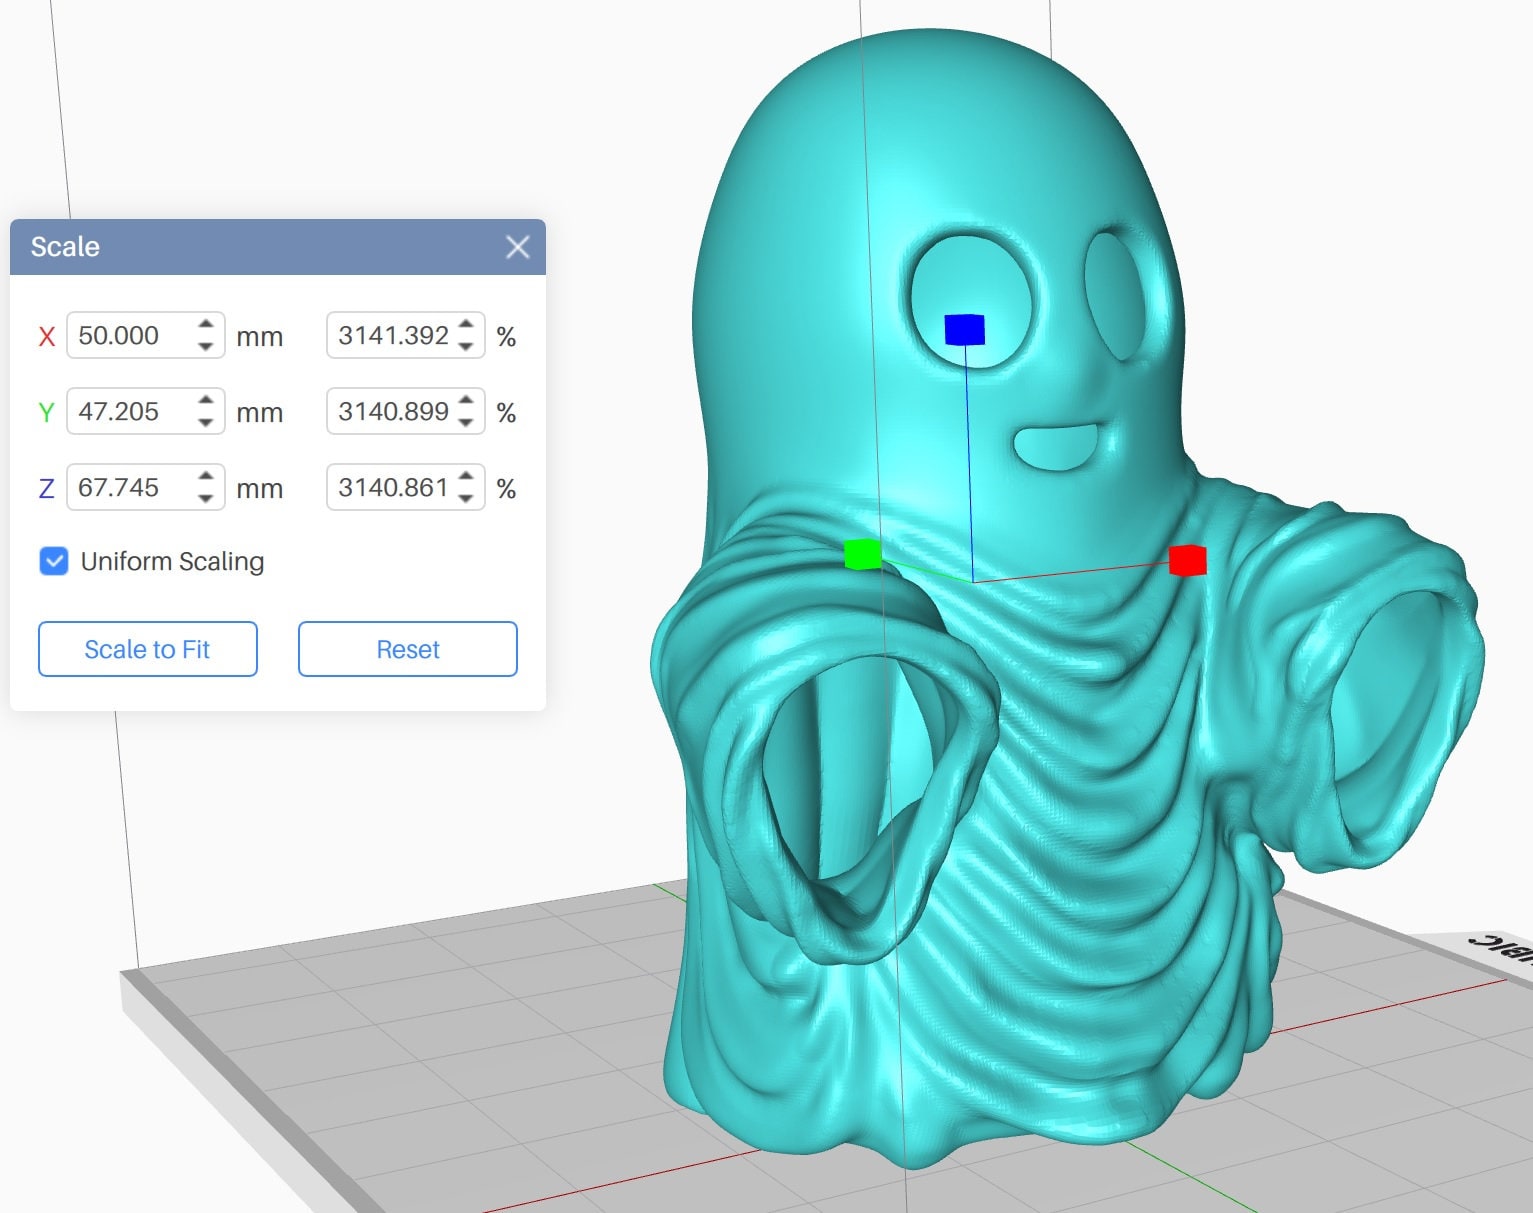Click the Scale dialog title bar

coord(250,247)
